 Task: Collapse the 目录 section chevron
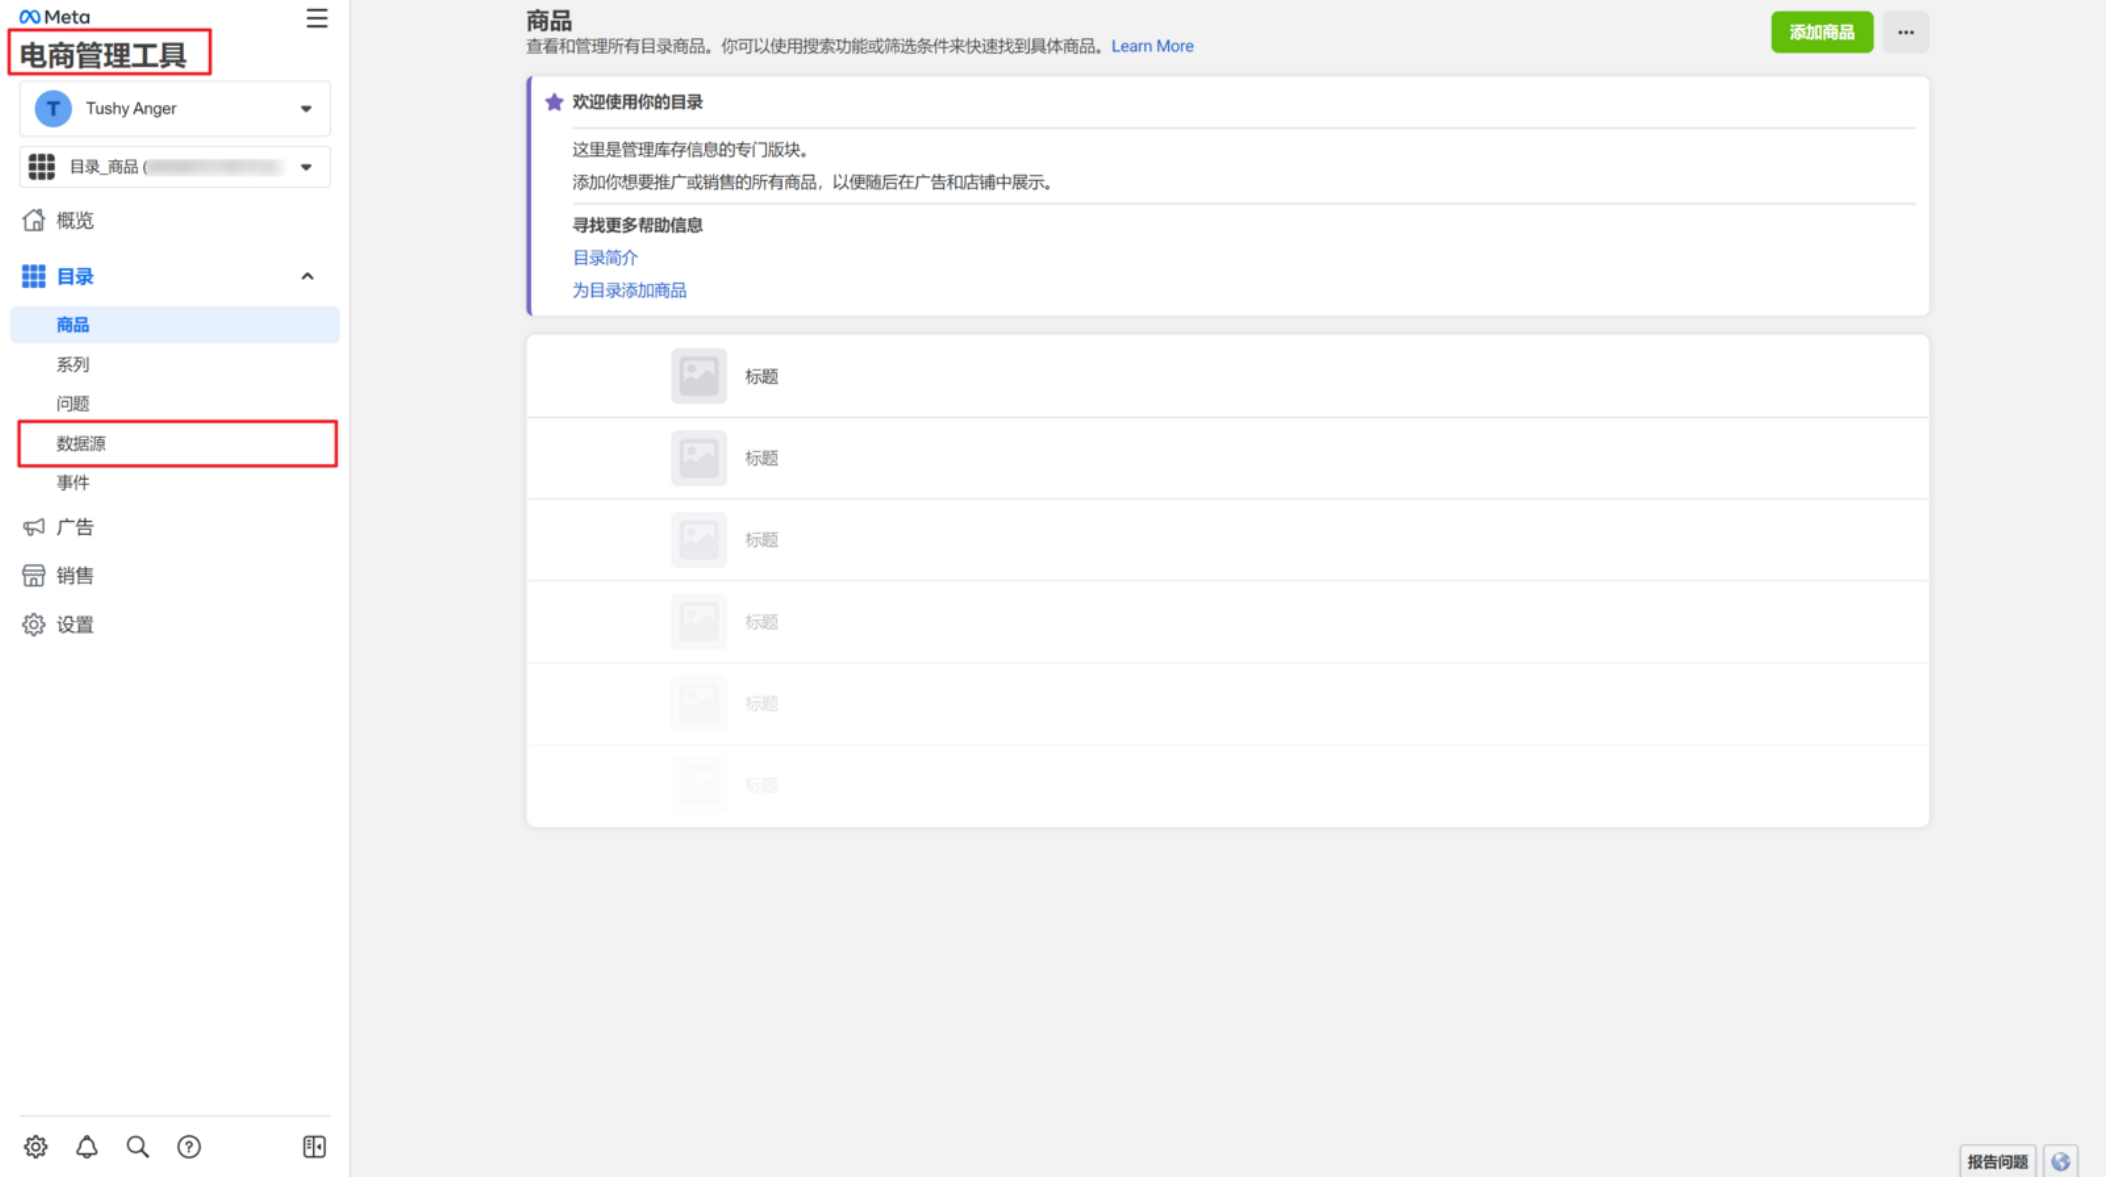point(307,276)
